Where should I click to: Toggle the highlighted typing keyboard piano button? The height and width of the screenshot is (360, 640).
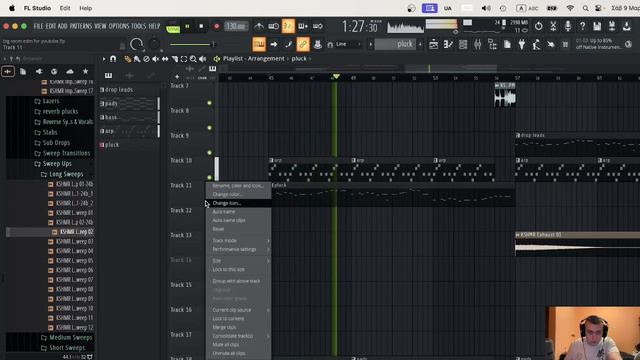tap(259, 44)
